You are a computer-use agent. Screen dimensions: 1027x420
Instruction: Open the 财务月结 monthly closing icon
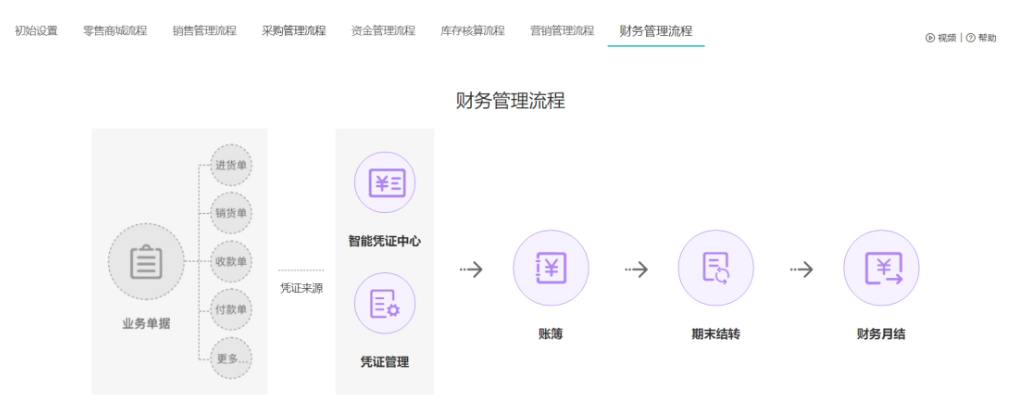pos(882,268)
